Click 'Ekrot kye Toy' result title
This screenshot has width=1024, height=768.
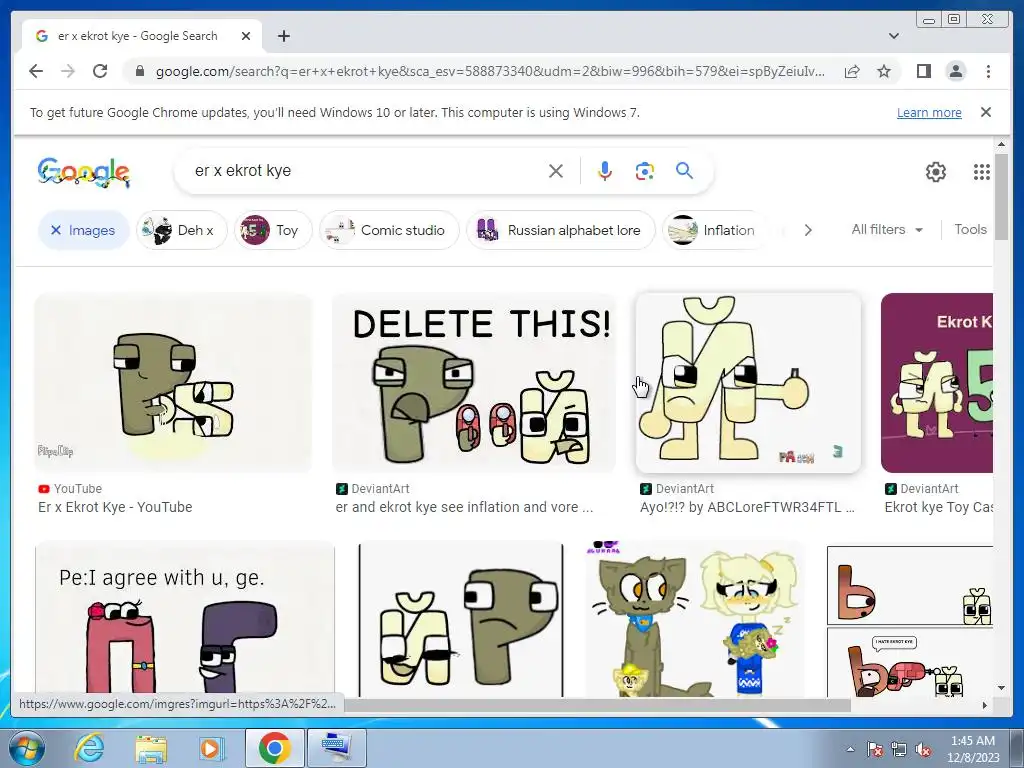(x=938, y=507)
